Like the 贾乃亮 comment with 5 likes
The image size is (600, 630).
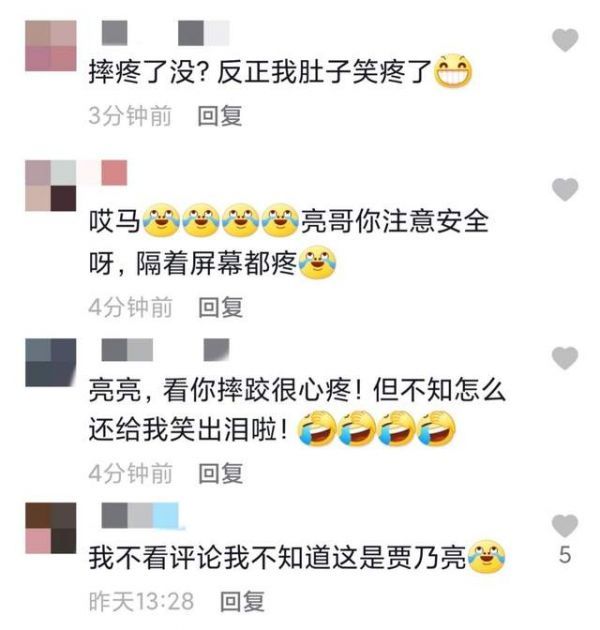(x=565, y=526)
